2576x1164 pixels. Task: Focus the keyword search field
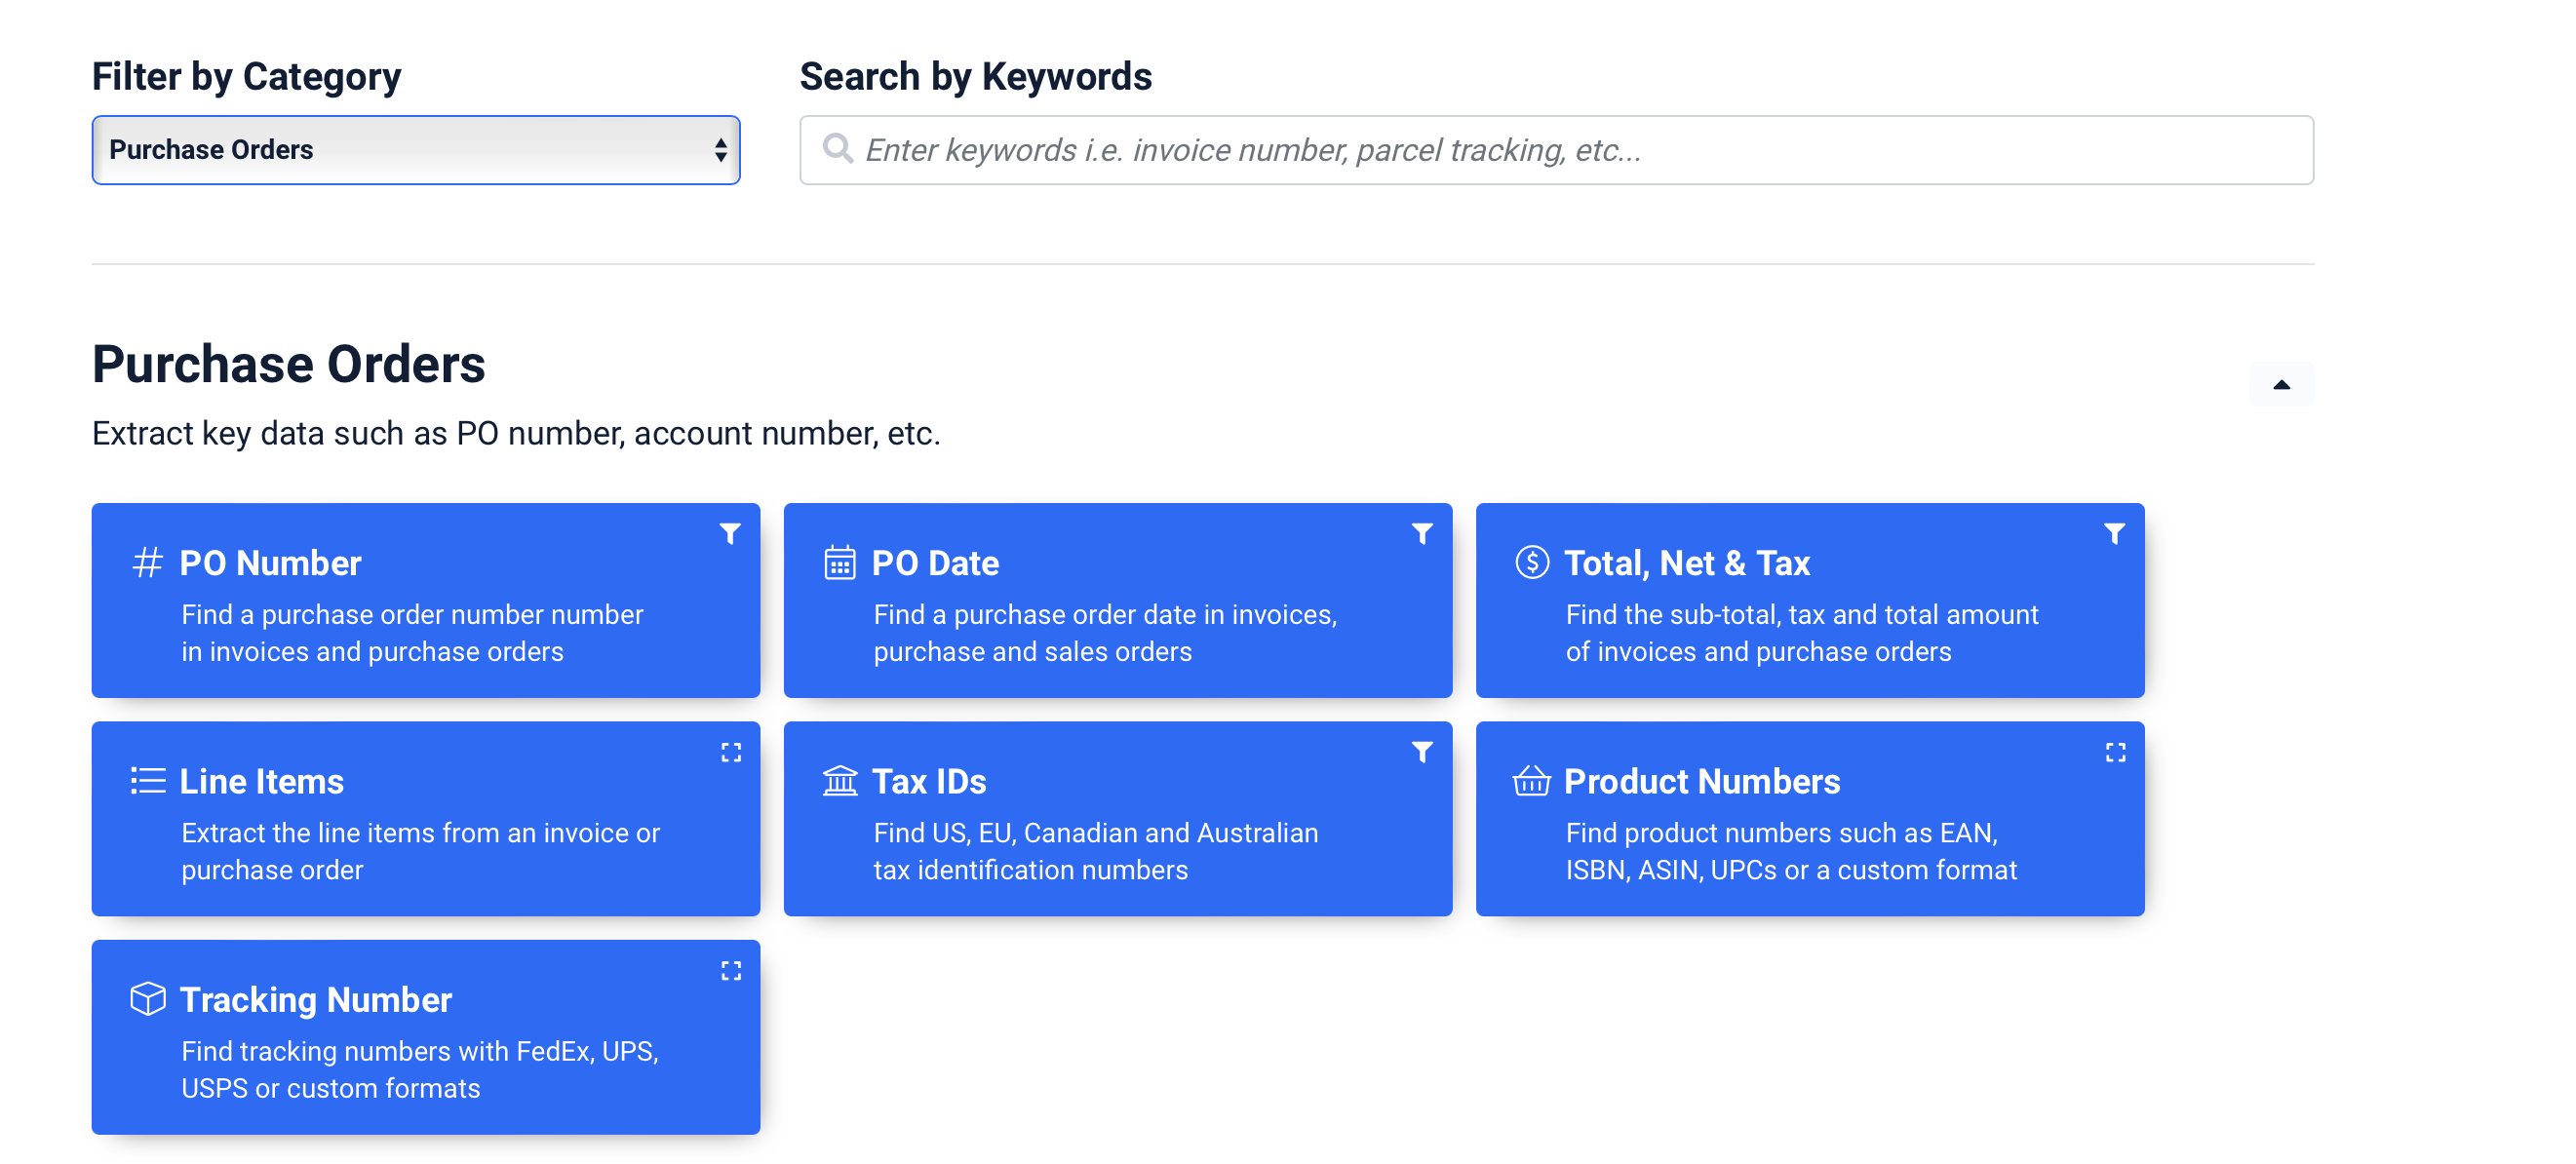coord(1555,150)
